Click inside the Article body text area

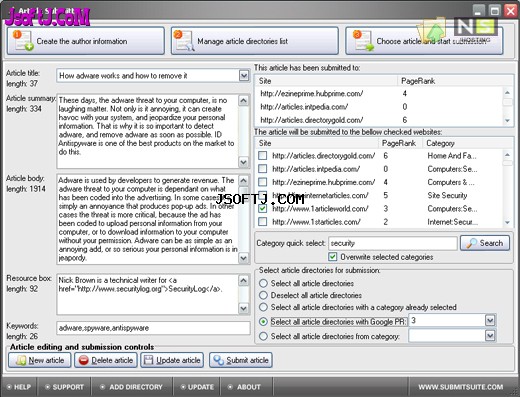click(148, 219)
